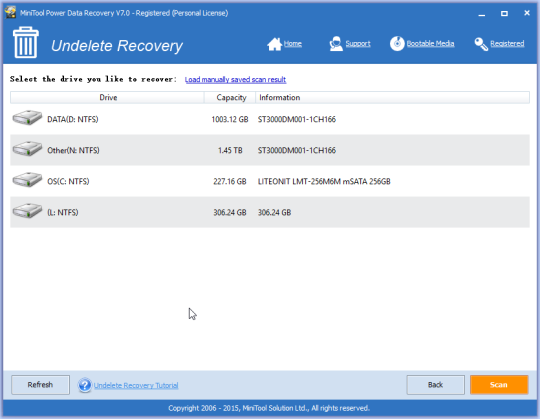Click 306.24 GB in the Information column
The width and height of the screenshot is (540, 419).
coord(274,212)
